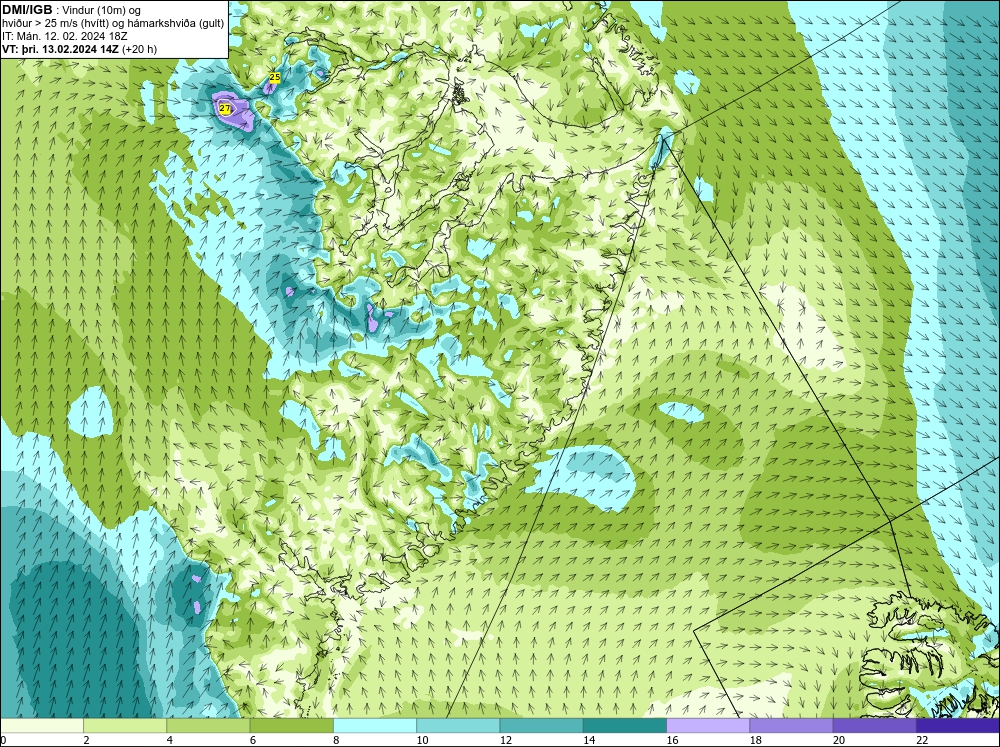This screenshot has height=747, width=1000.
Task: Select the 20–22 m/s violet swatch
Action: pos(874,726)
